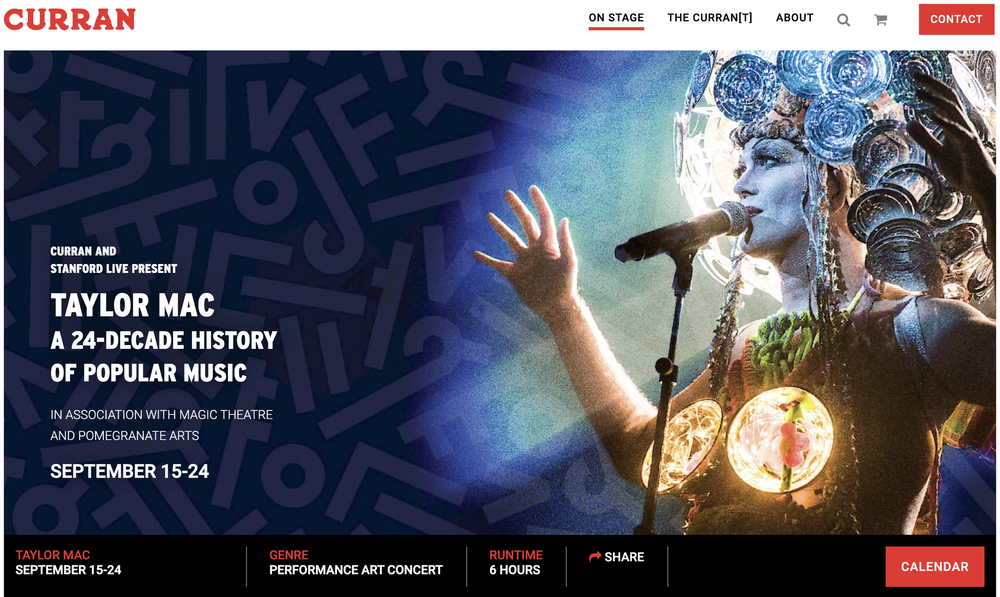Click OF POPULAR MUSIC title line

tap(149, 372)
